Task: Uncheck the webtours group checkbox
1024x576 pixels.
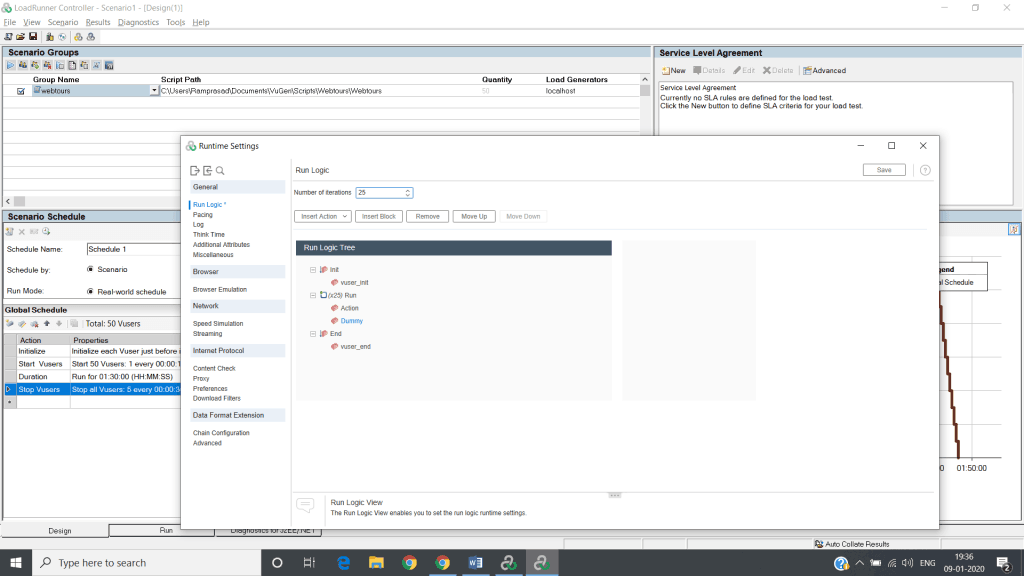Action: (21, 91)
